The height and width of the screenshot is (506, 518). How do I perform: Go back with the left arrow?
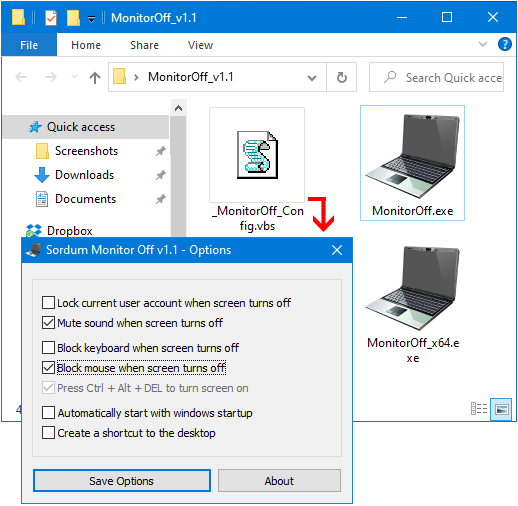tap(21, 77)
